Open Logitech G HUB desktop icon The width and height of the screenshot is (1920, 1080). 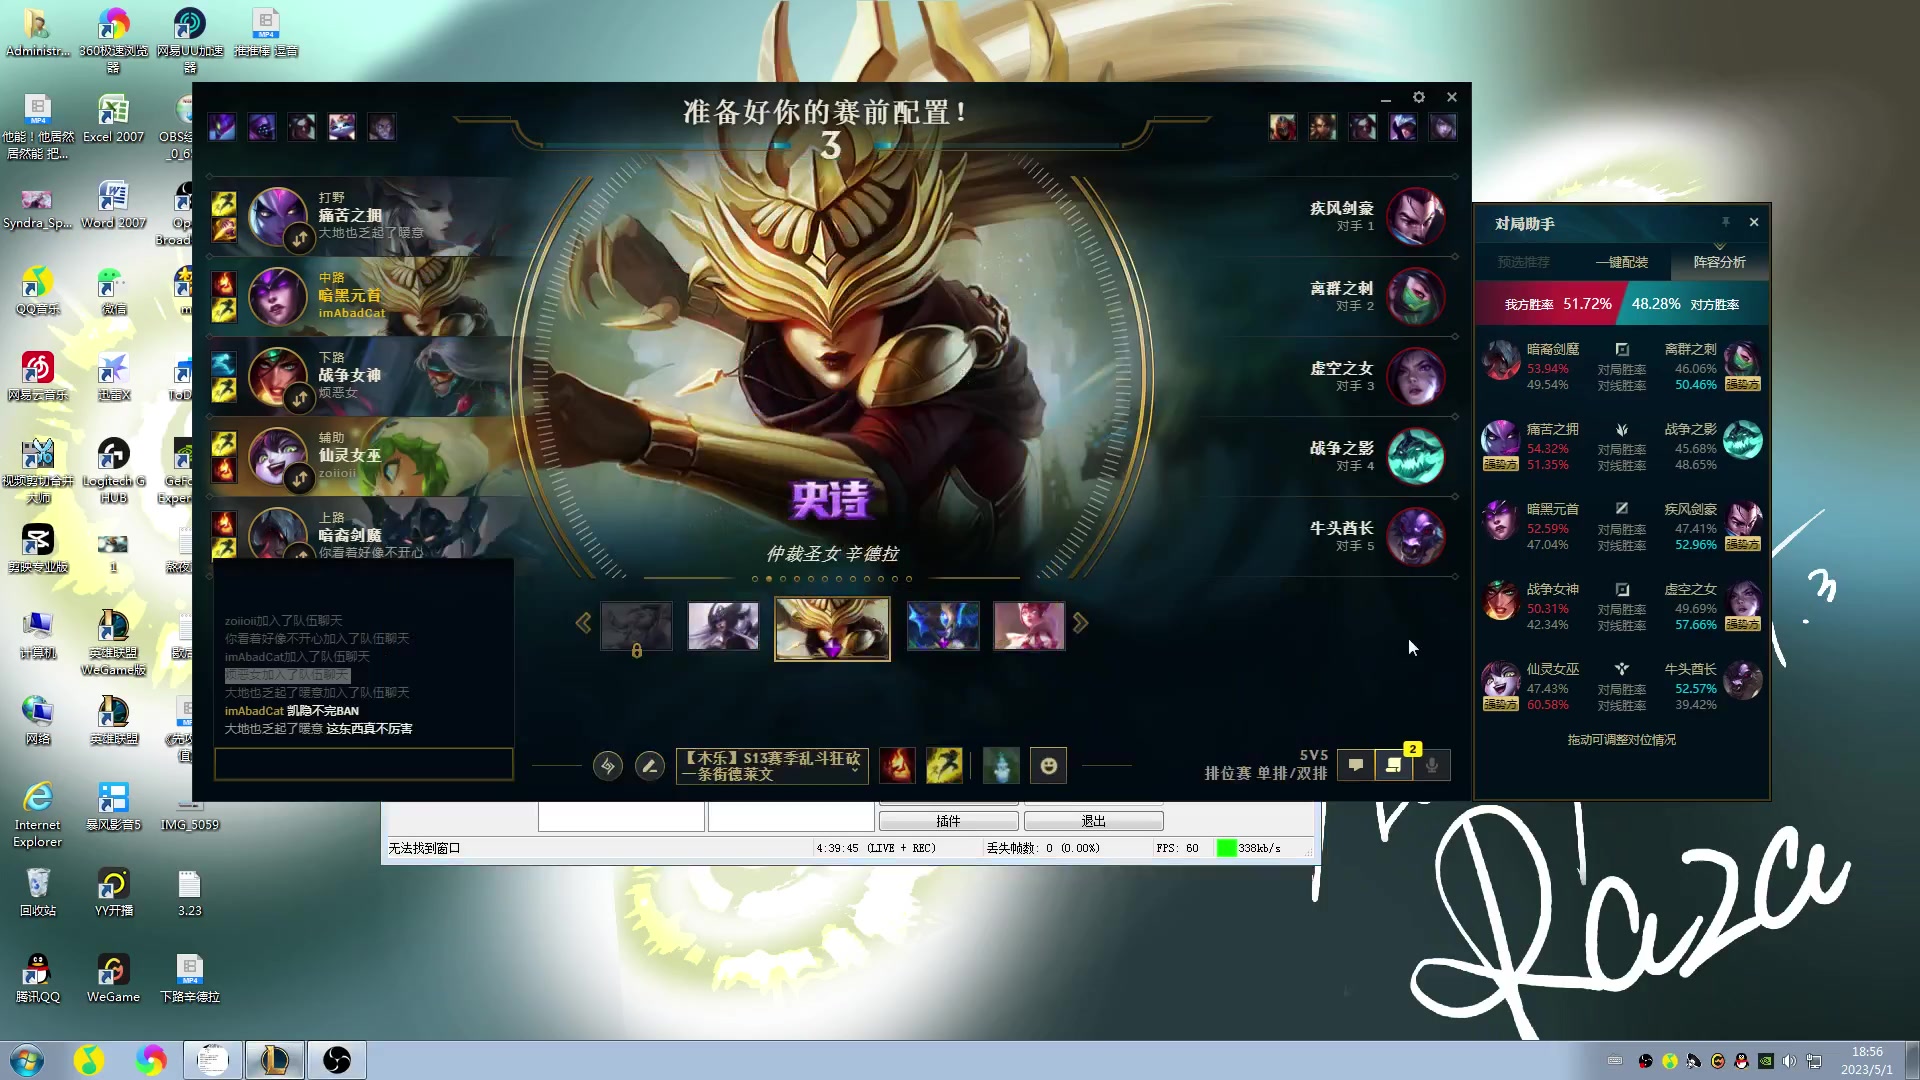113,470
